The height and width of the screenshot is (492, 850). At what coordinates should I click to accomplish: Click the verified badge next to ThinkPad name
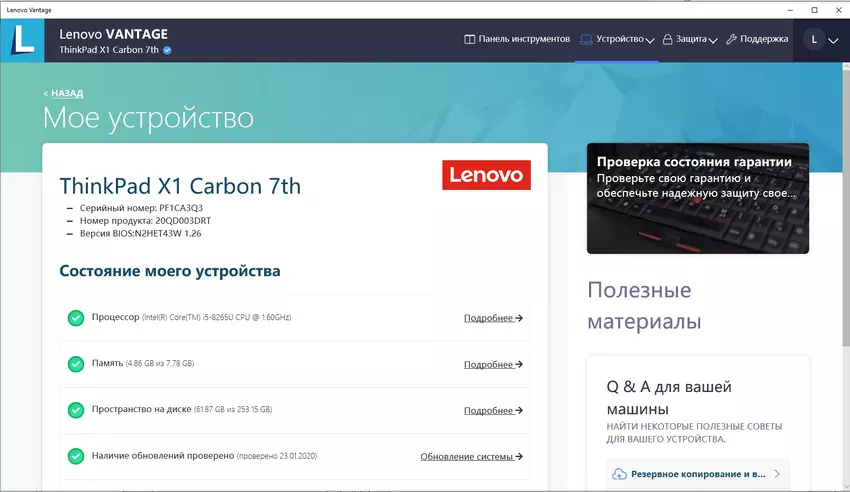point(167,49)
